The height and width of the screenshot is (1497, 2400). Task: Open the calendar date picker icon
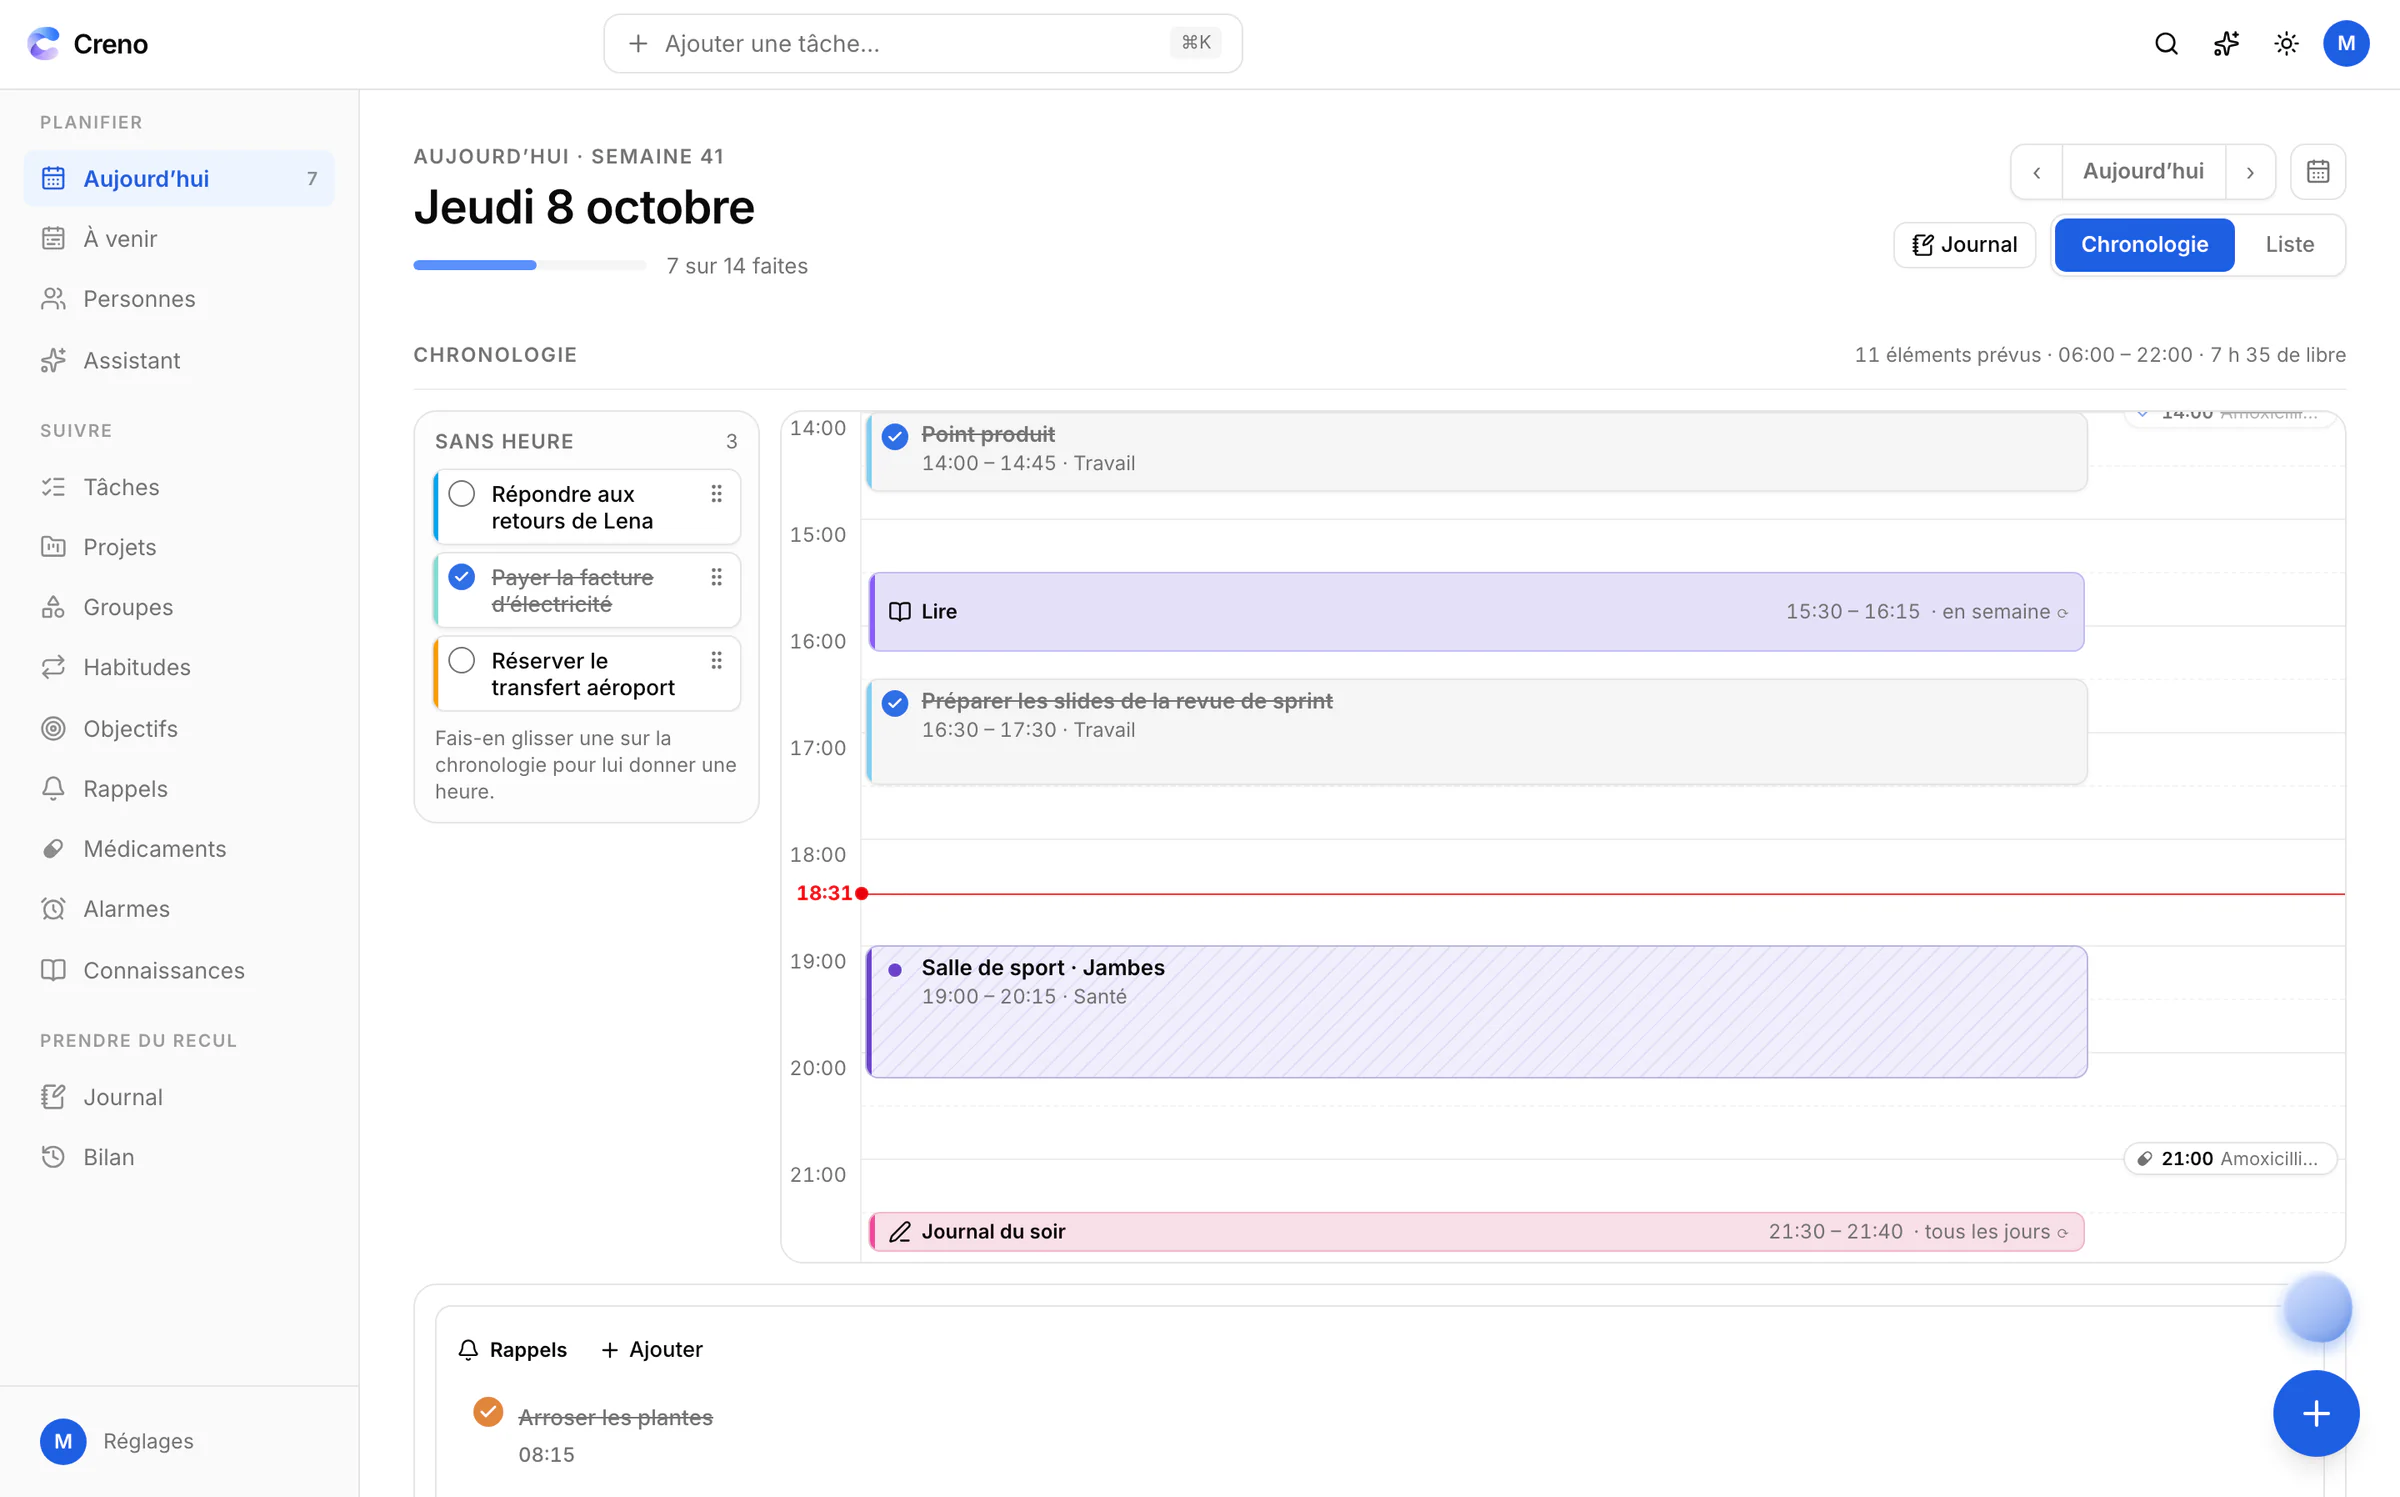pos(2318,172)
